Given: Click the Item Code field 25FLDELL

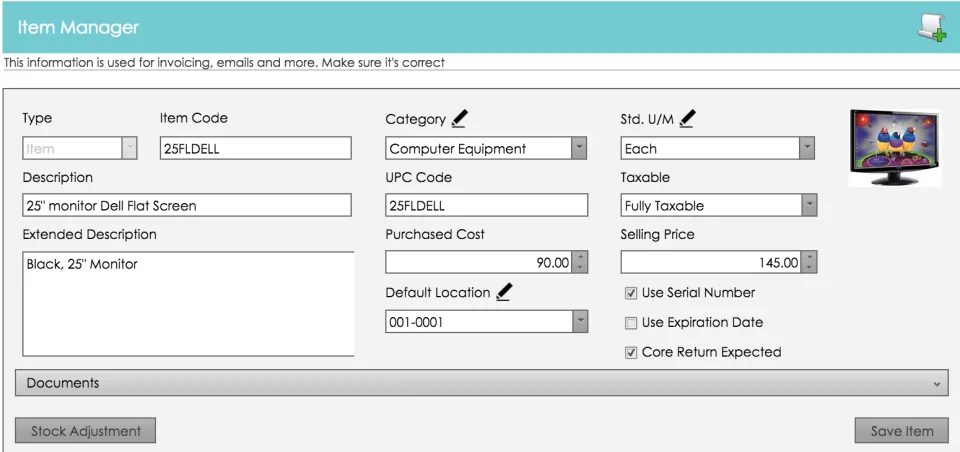Looking at the screenshot, I should pyautogui.click(x=255, y=148).
